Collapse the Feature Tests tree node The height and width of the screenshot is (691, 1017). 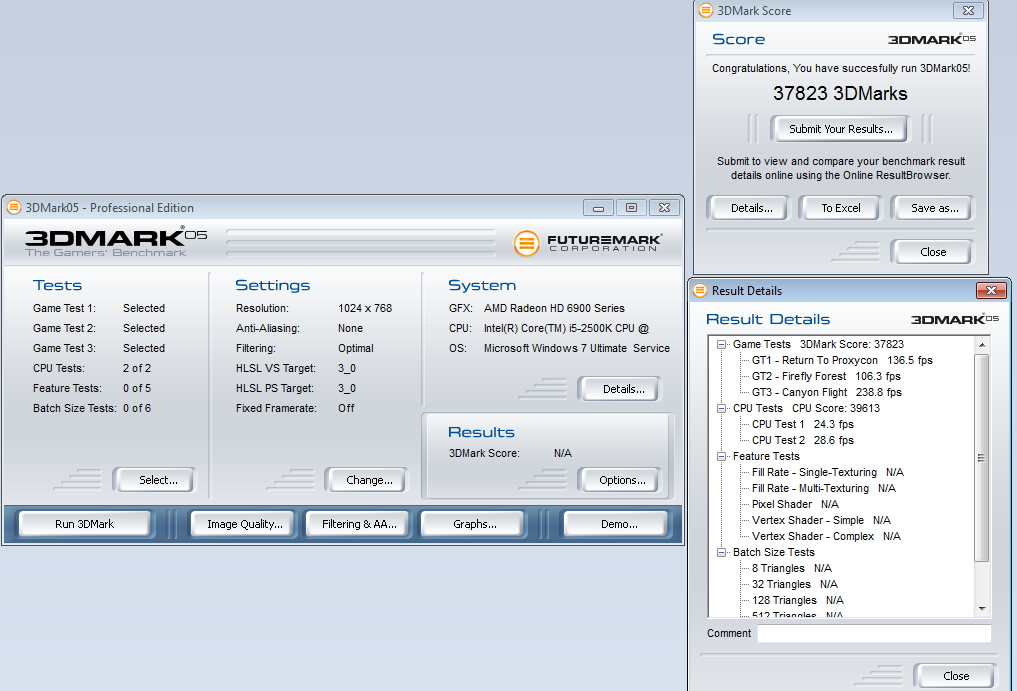click(721, 456)
